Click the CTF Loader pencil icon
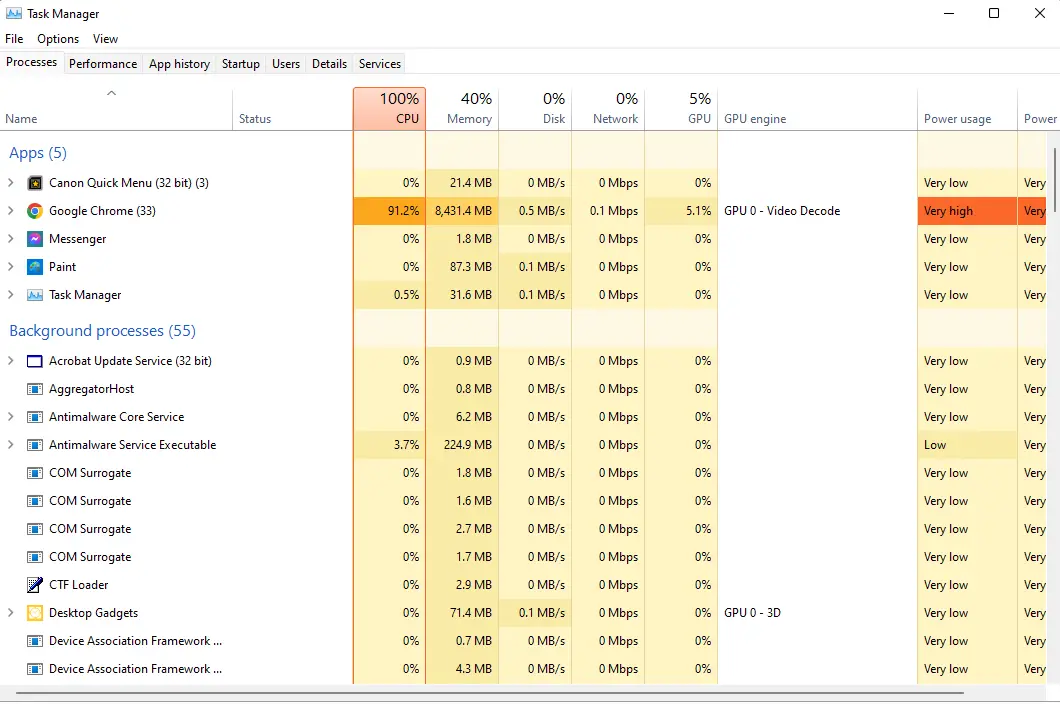The width and height of the screenshot is (1060, 709). [34, 585]
